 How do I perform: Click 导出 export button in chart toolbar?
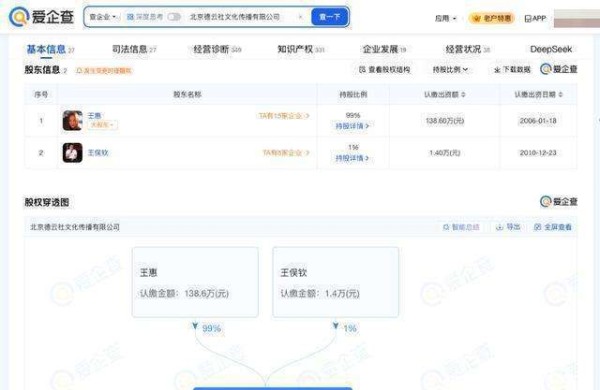pos(508,227)
